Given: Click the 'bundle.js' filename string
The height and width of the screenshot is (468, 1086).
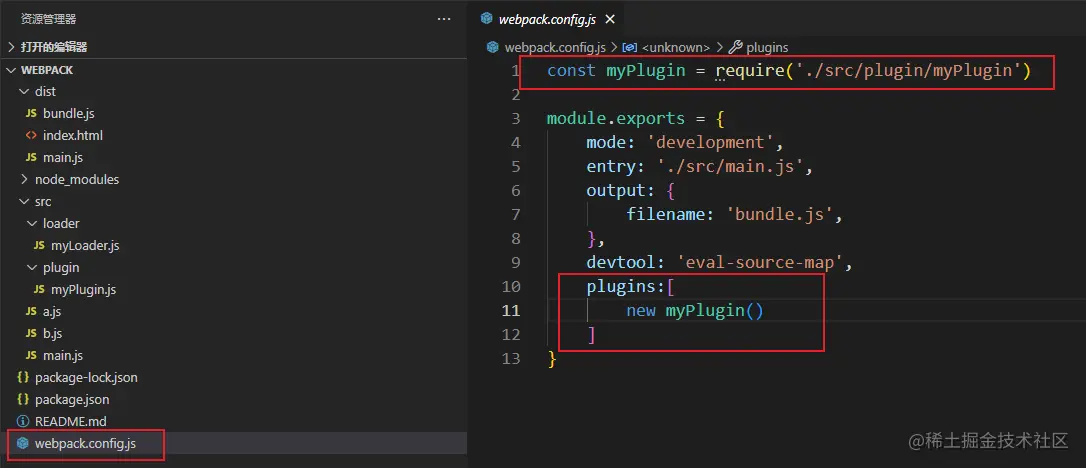Looking at the screenshot, I should tap(779, 215).
